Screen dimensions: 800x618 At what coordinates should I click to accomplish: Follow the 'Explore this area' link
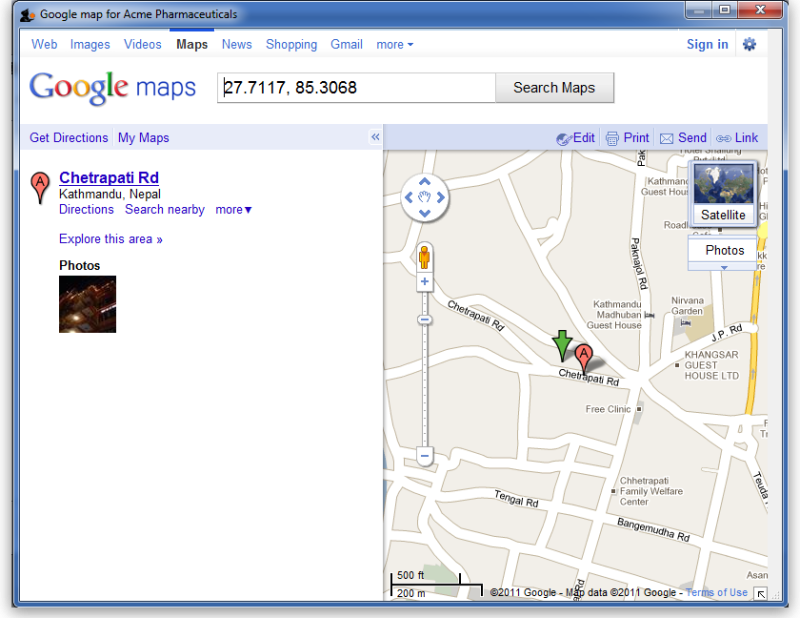coord(110,239)
